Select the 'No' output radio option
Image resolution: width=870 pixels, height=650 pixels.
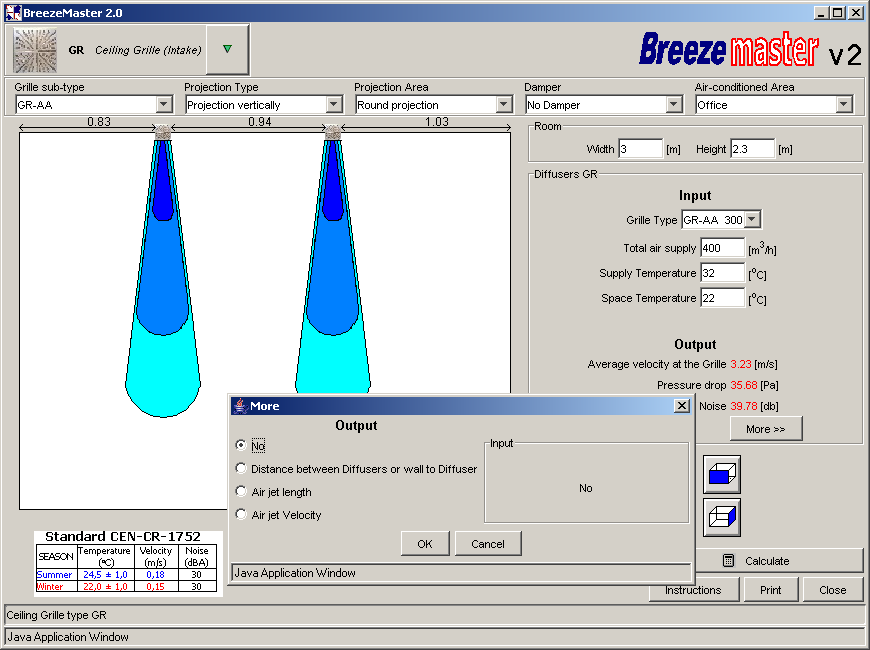coord(241,445)
